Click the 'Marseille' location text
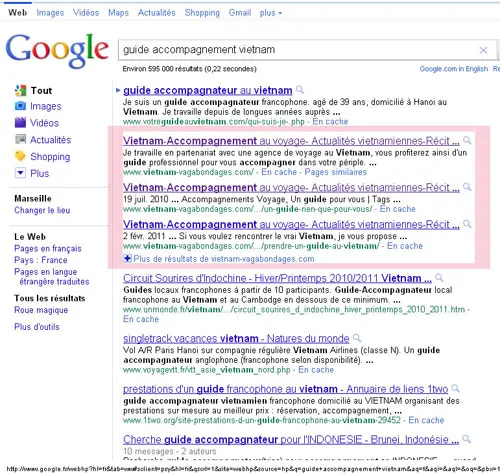Viewport: 500px width, 473px height. [x=33, y=199]
